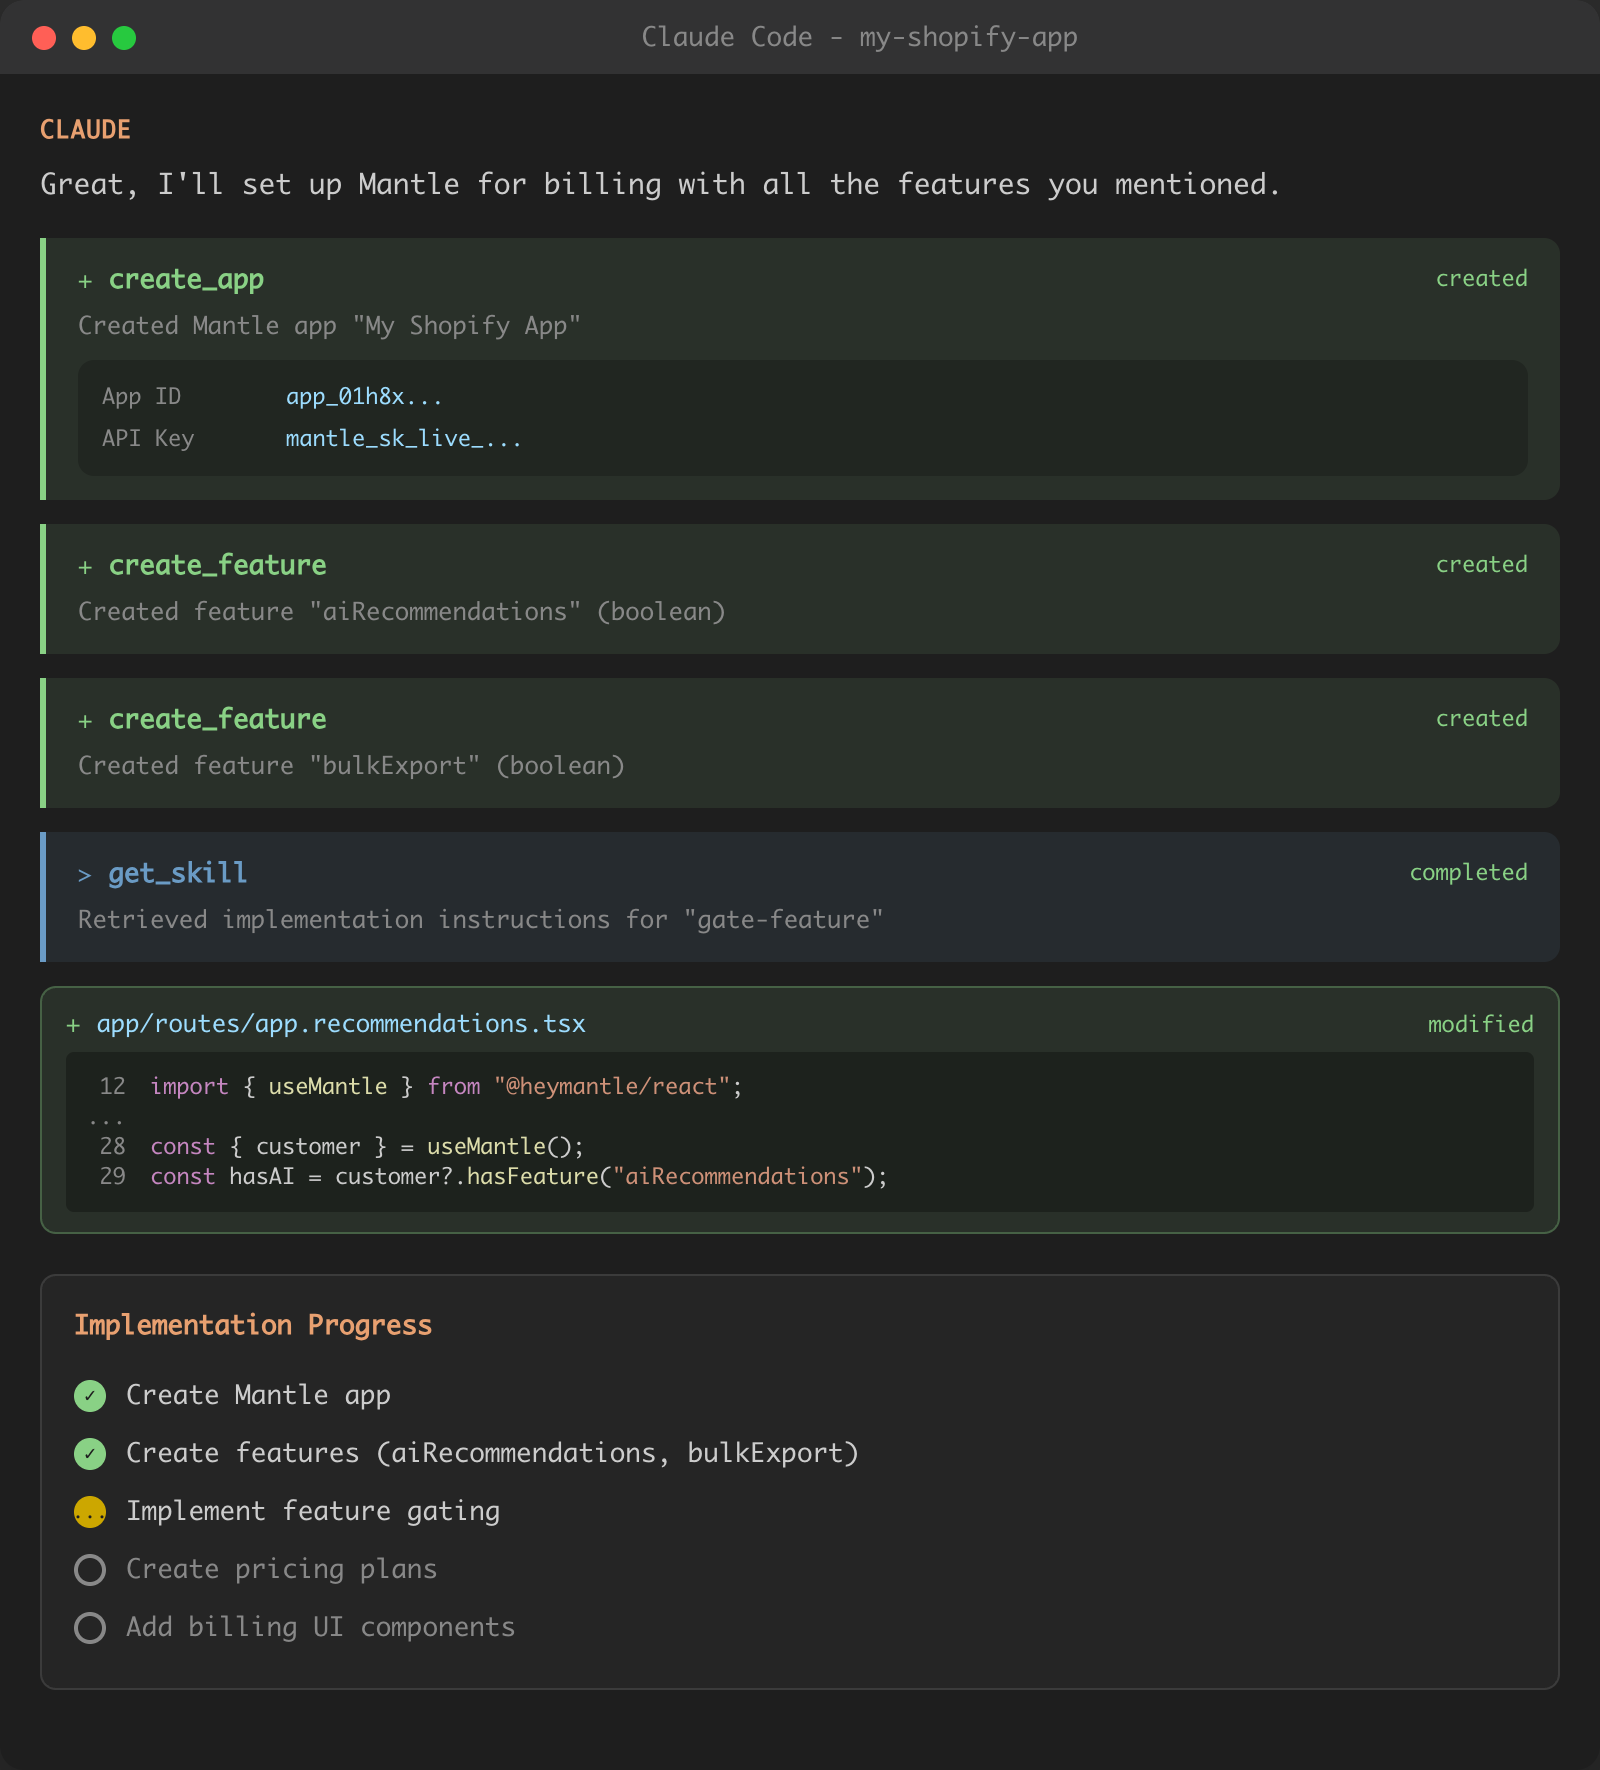This screenshot has width=1600, height=1770.
Task: Select the App ID value app_01h8x
Action: pos(364,397)
